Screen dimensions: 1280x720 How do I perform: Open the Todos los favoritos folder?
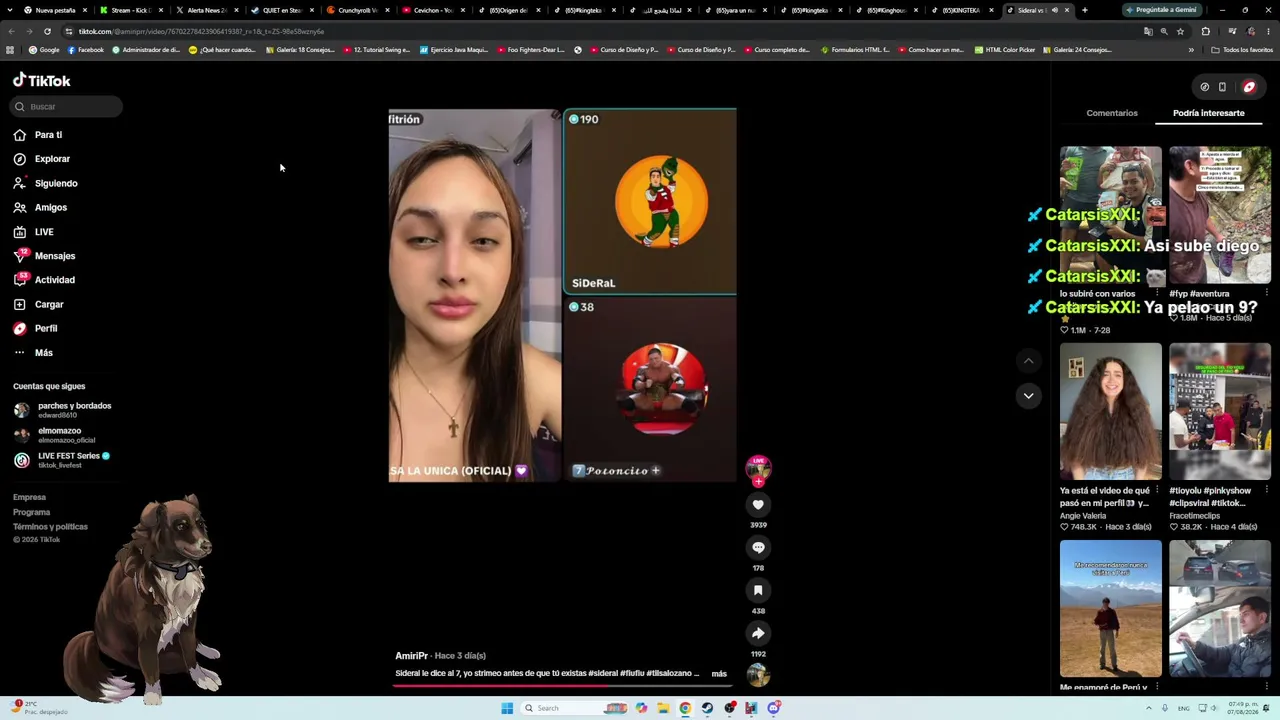coord(1241,50)
